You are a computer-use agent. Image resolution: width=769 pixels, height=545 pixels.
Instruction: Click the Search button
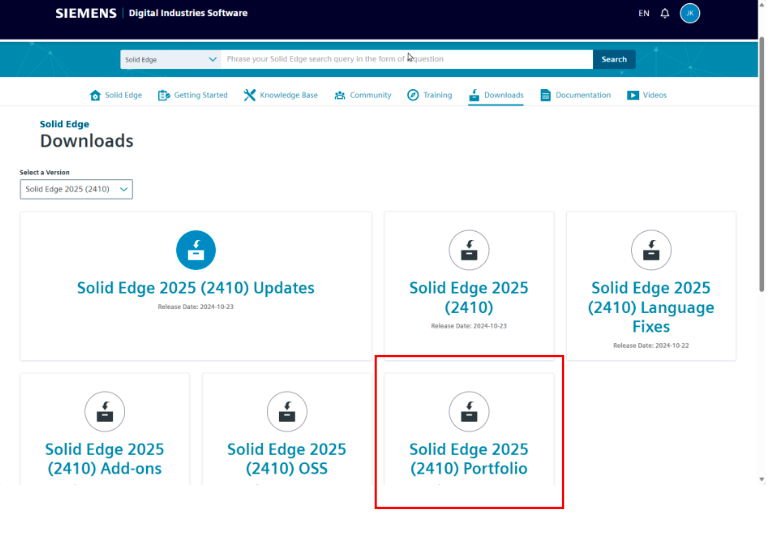pyautogui.click(x=614, y=59)
